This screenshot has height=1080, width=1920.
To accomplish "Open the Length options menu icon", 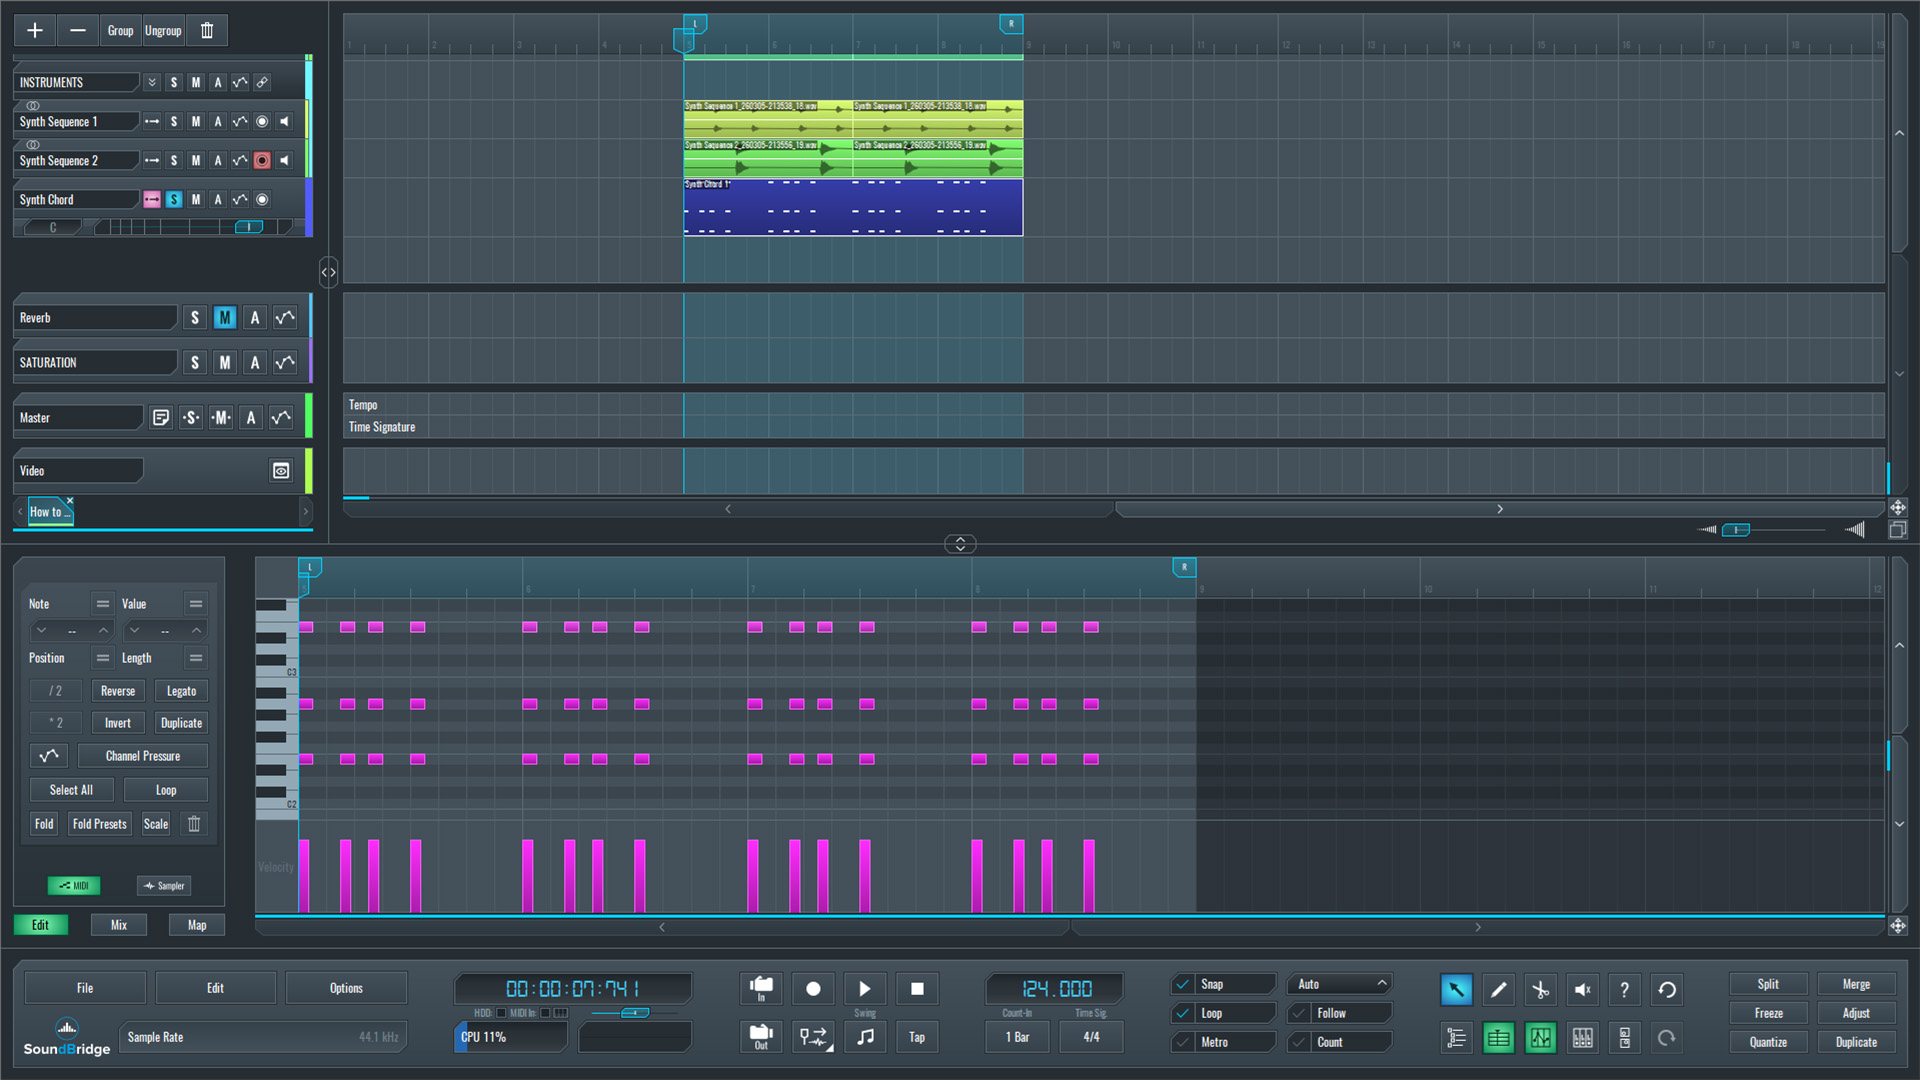I will coord(196,658).
